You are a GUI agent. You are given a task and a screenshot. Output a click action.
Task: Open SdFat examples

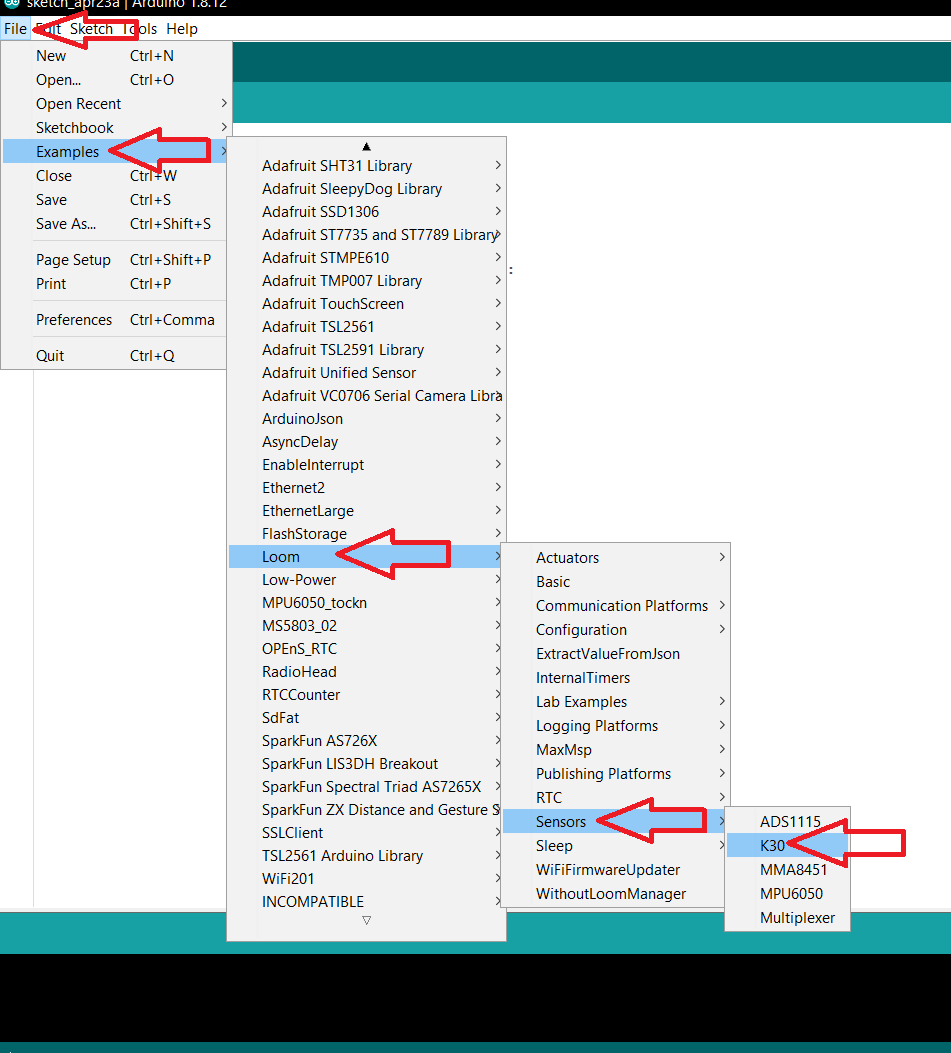point(366,718)
